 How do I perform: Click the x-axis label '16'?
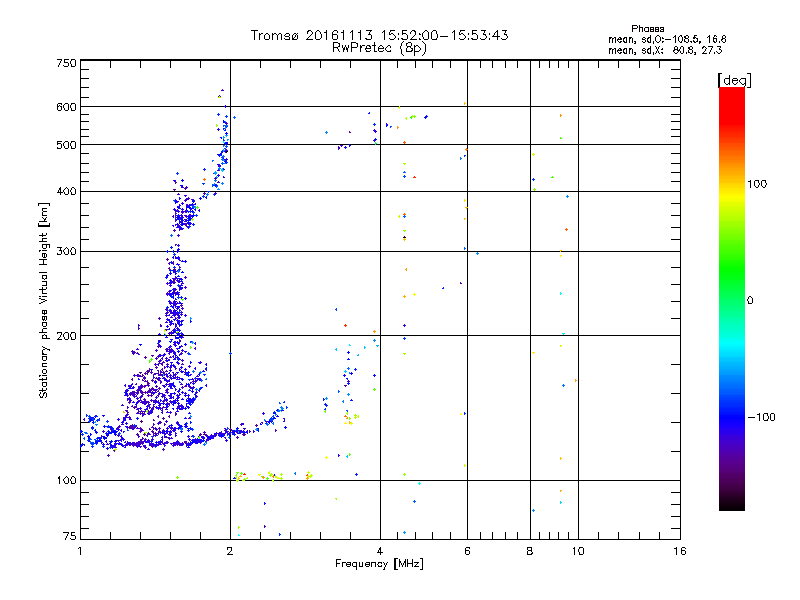tap(680, 551)
